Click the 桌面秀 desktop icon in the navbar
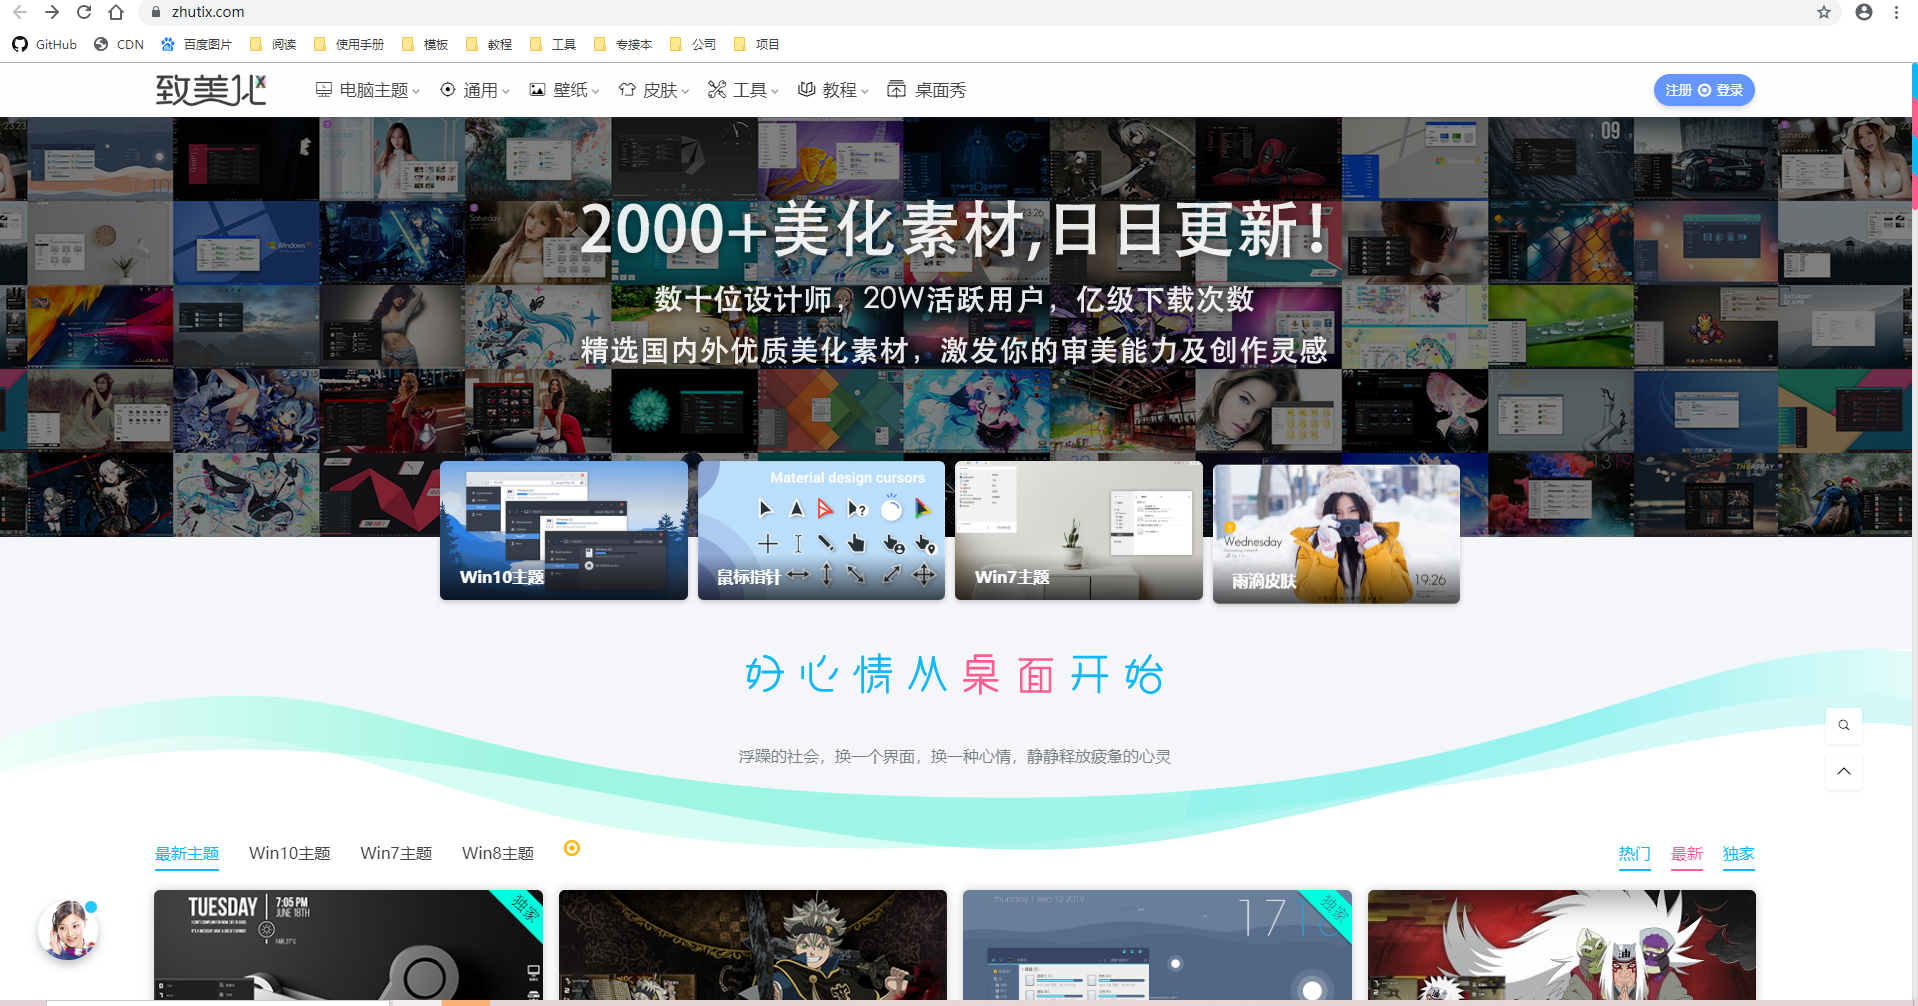1918x1006 pixels. tap(897, 90)
